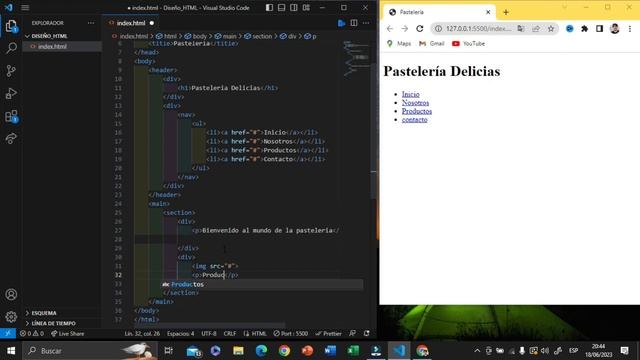Change language mode HTML in status bar
This screenshot has height=360, width=640.
(255, 333)
